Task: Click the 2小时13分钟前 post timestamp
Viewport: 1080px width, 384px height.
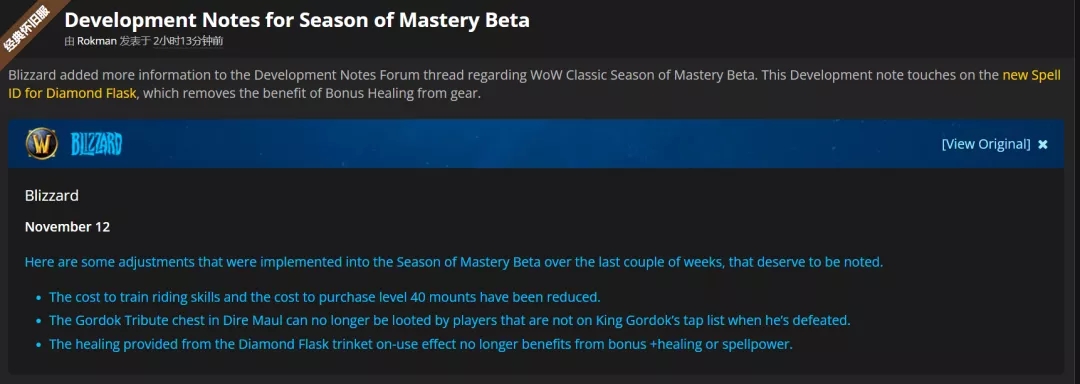Action: (189, 41)
